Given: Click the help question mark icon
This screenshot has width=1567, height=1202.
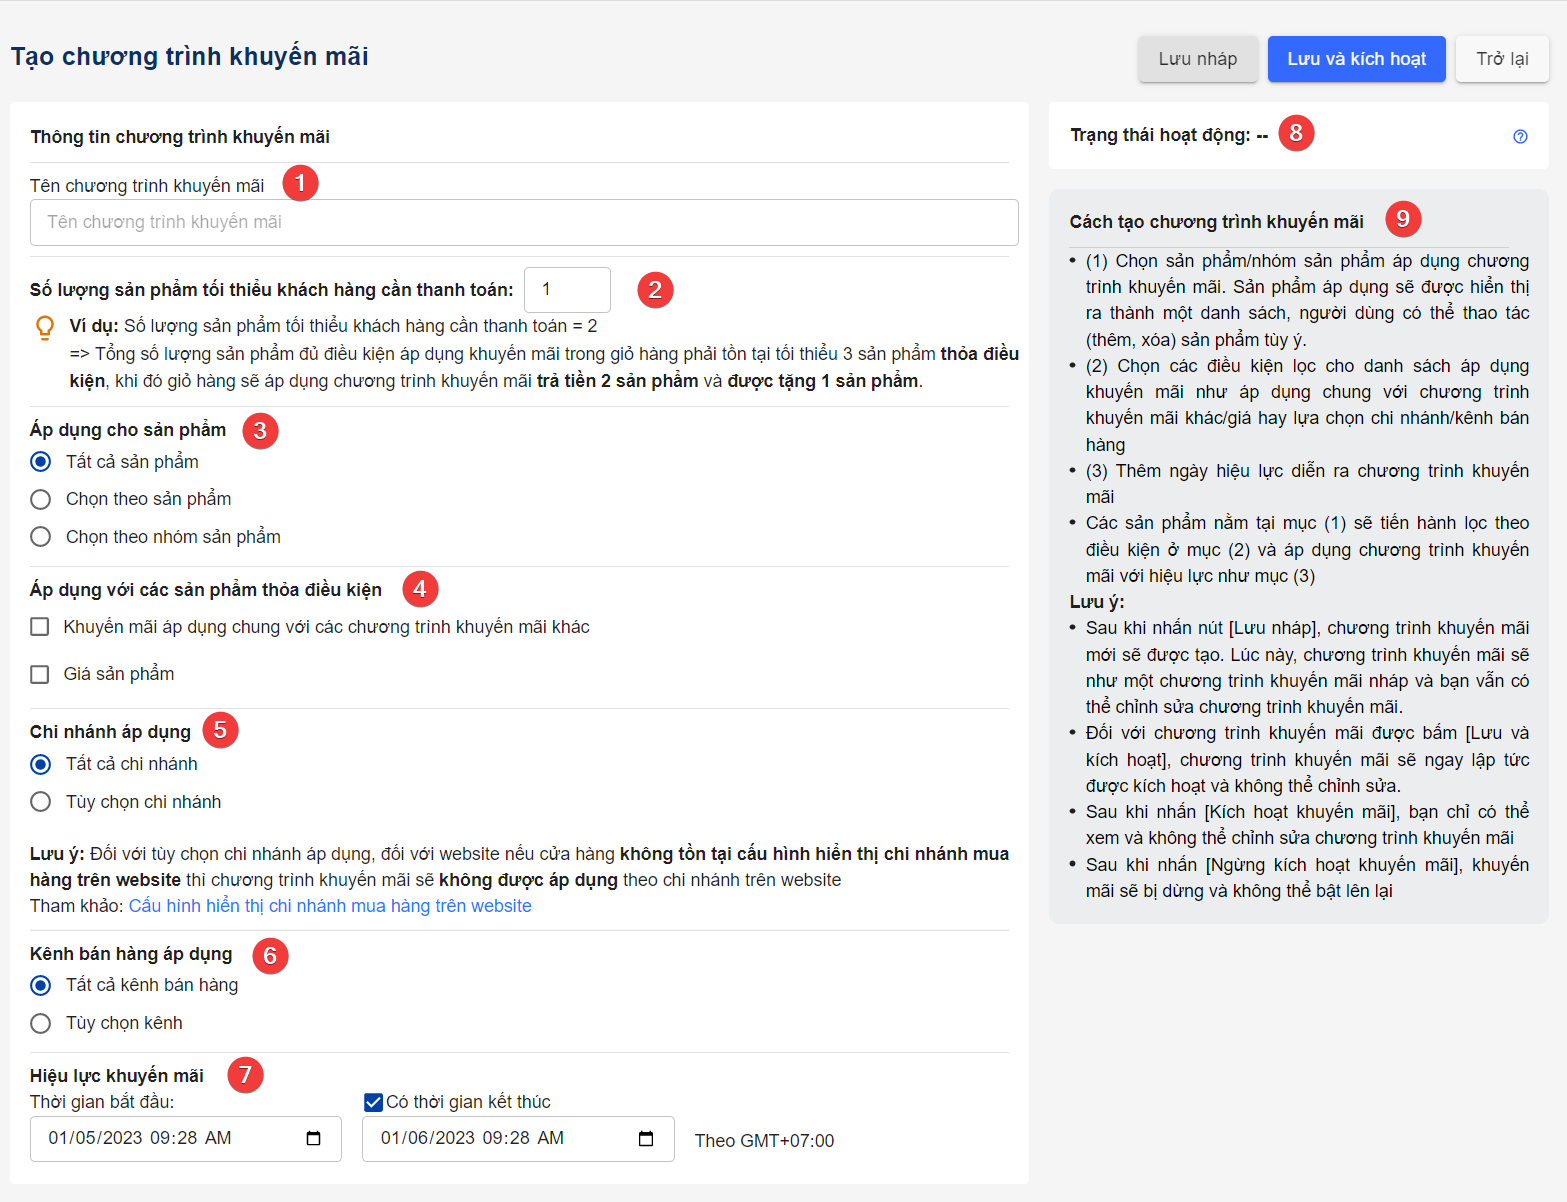Looking at the screenshot, I should [x=1520, y=137].
